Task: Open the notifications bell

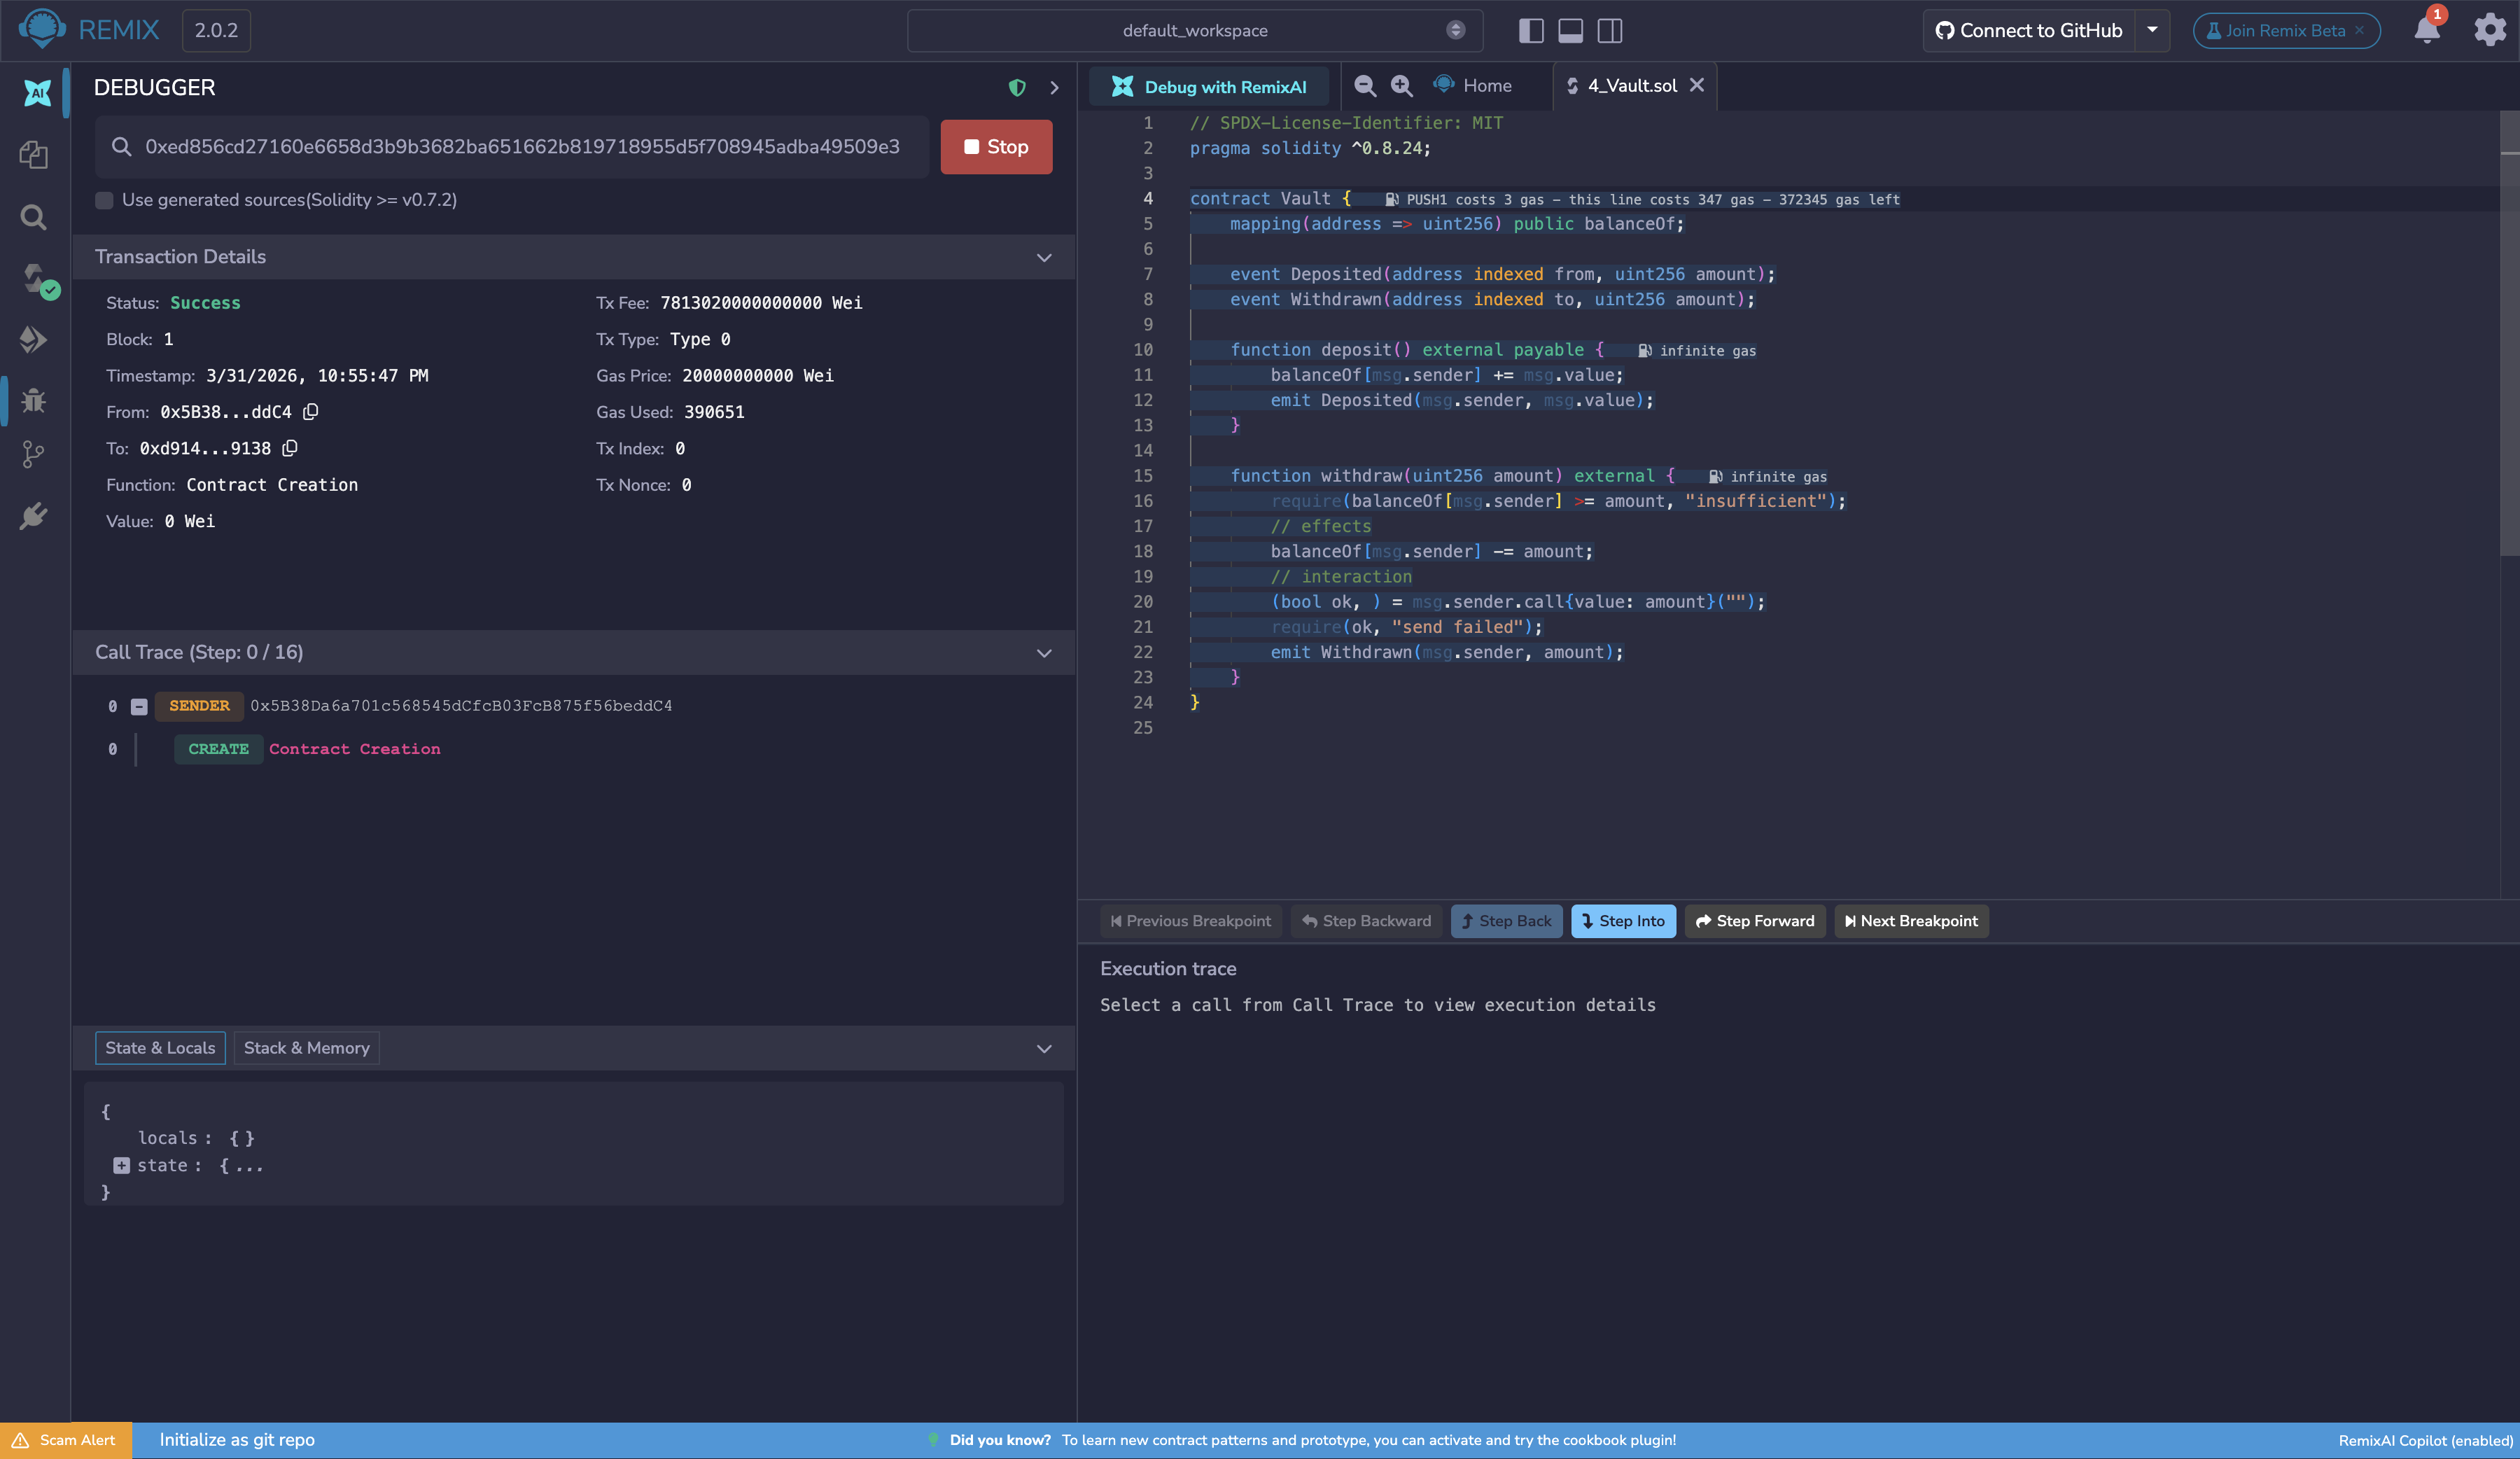Action: pos(2427,29)
